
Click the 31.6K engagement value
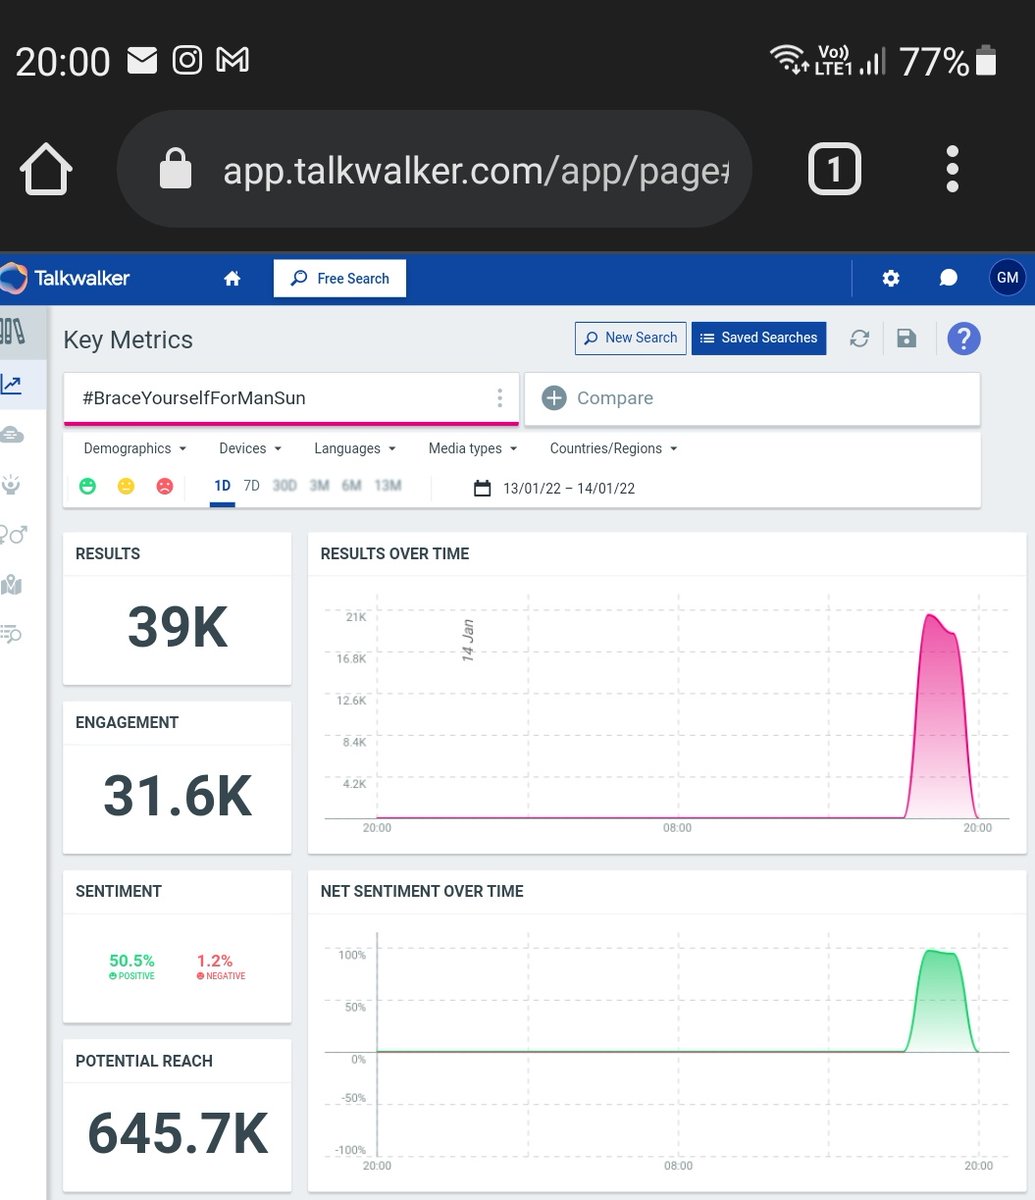[x=178, y=796]
